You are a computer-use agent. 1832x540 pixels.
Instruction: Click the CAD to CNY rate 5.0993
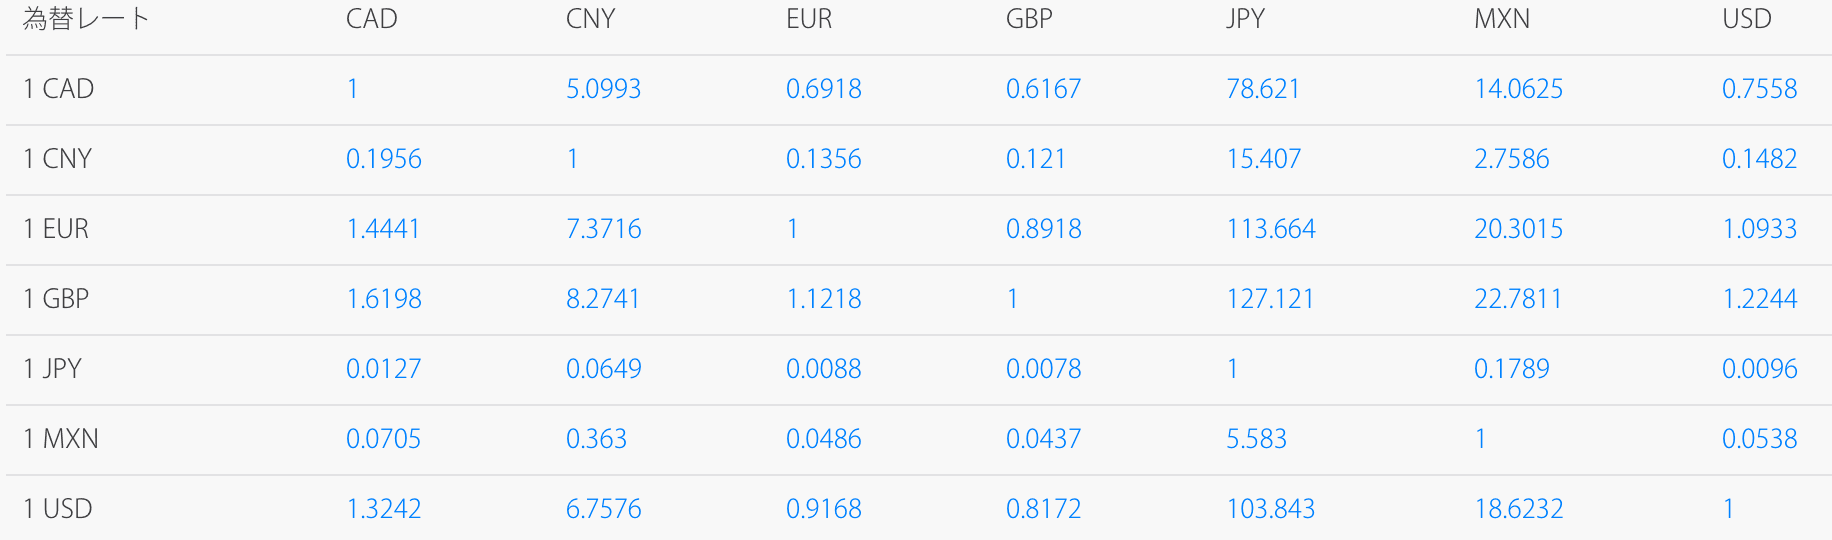click(x=603, y=89)
